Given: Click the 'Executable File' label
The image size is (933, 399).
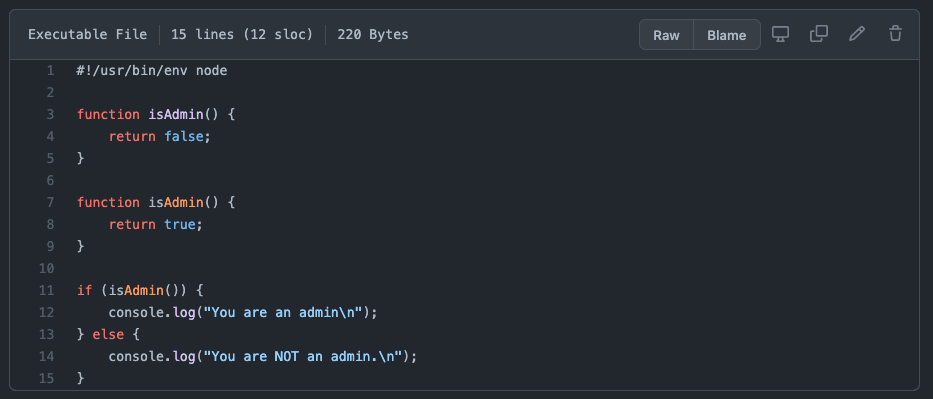Looking at the screenshot, I should (87, 34).
